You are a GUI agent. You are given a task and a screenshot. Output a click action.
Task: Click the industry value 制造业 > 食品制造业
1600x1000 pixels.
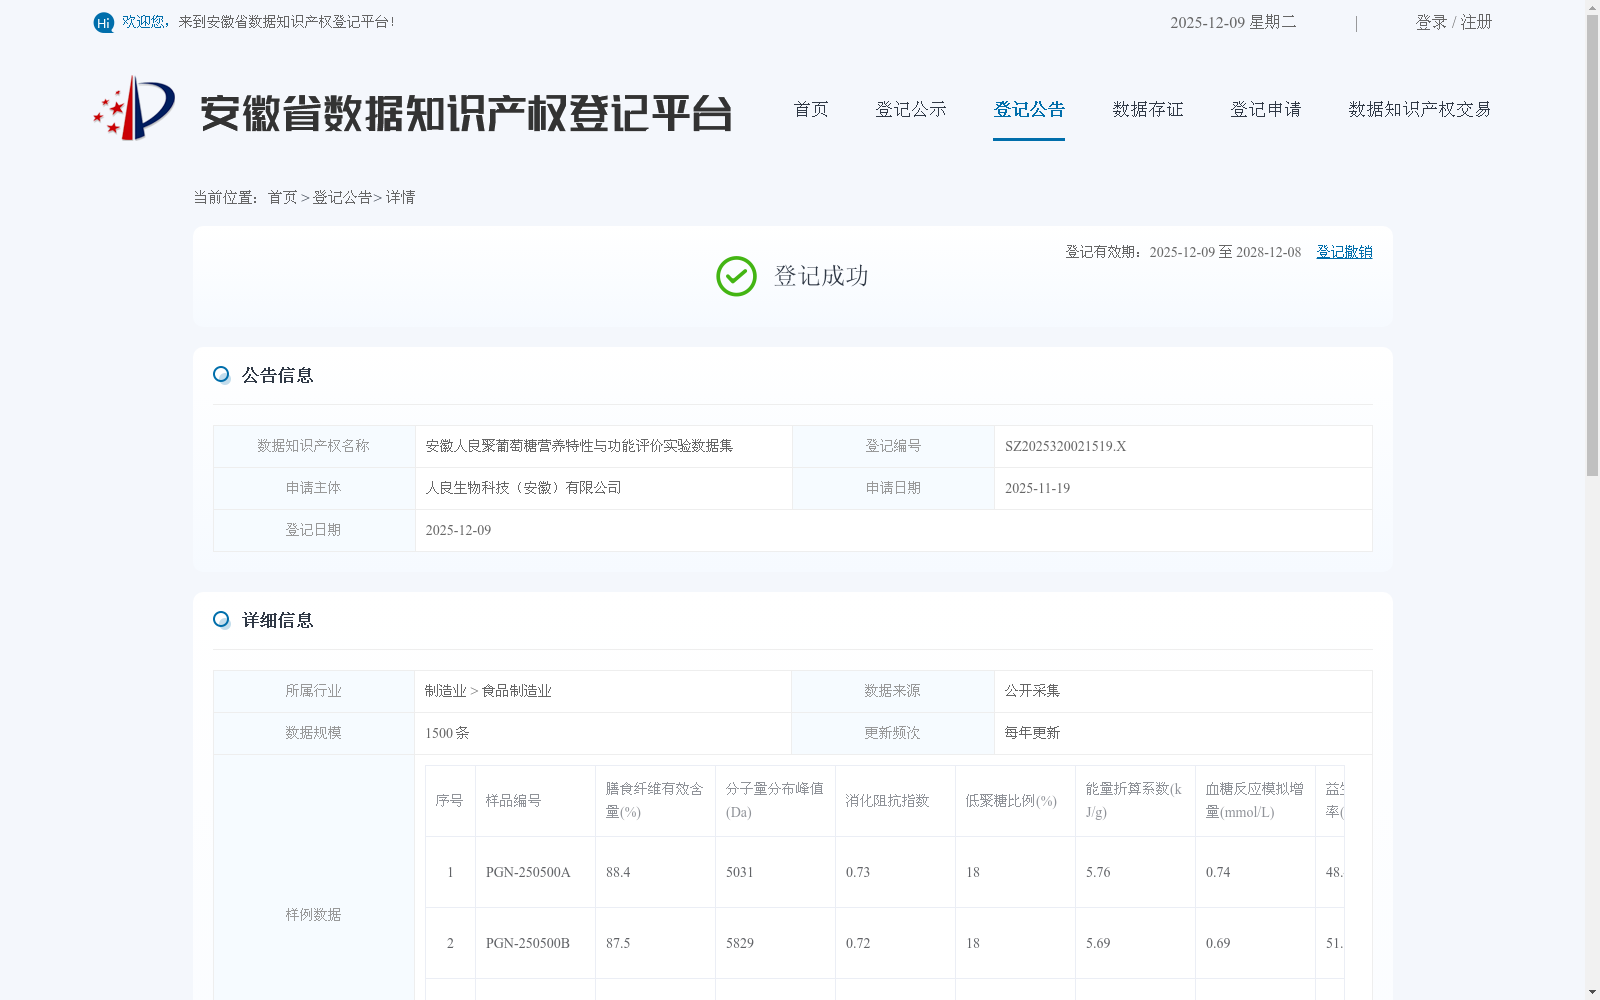(x=488, y=691)
